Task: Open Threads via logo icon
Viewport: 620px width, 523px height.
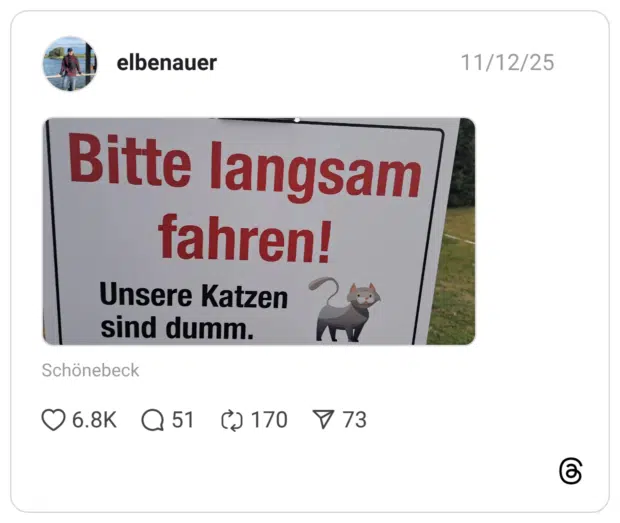Action: point(571,471)
